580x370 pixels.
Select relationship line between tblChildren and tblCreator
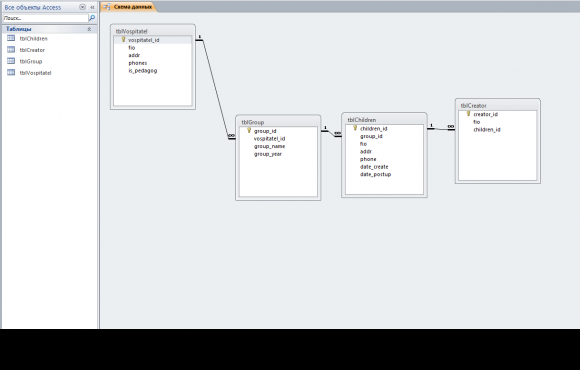click(441, 129)
